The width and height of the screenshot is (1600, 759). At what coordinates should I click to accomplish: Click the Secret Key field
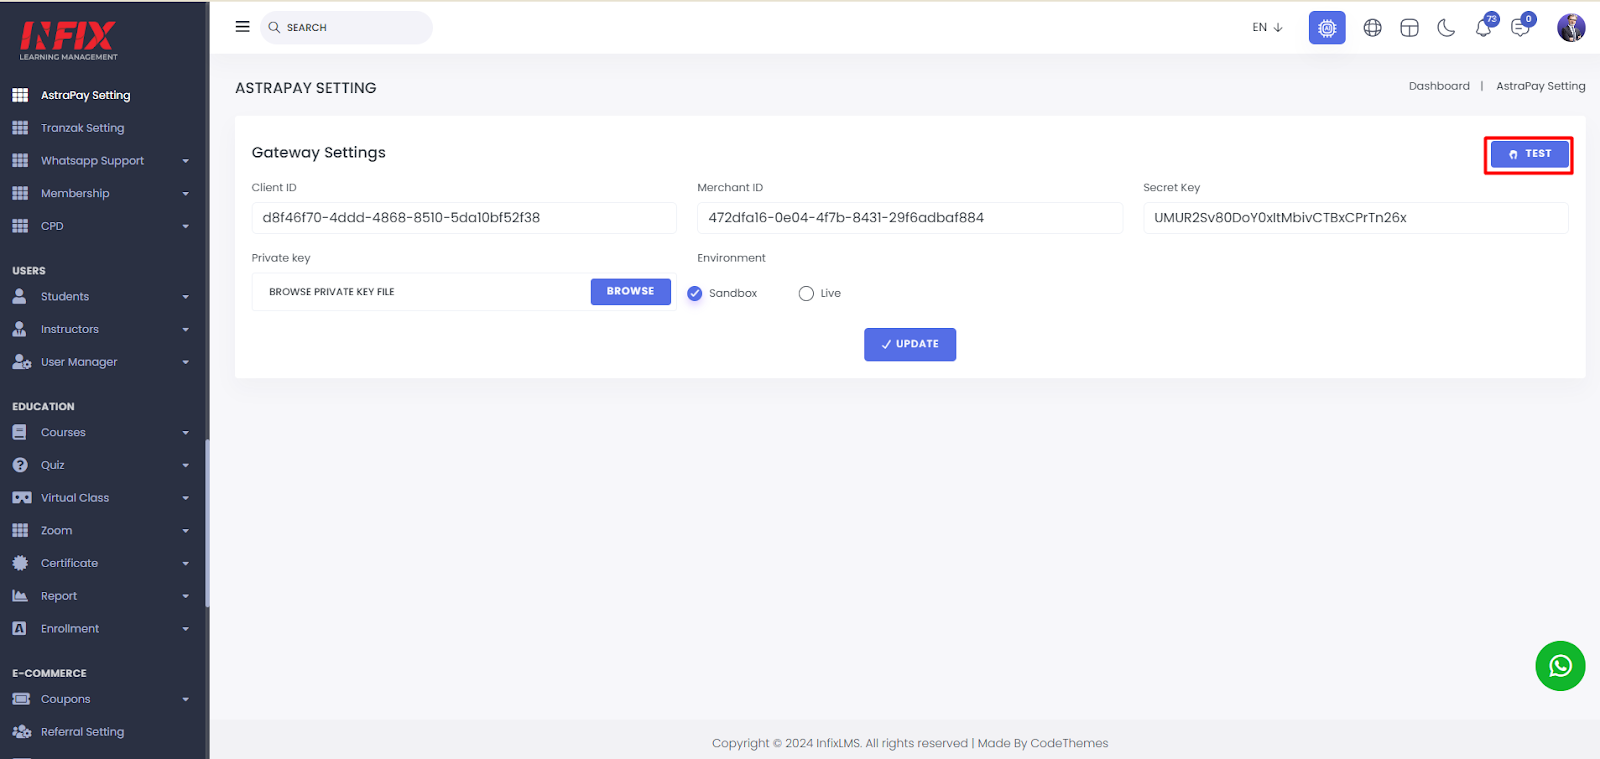point(1356,218)
